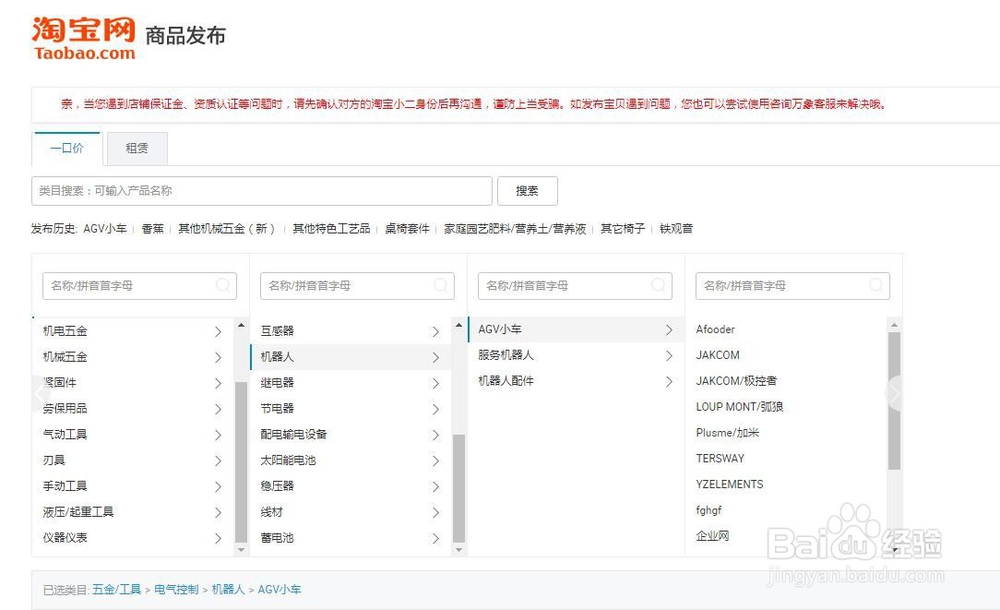1000x610 pixels.
Task: Click the search magnifier icon in the first category filter box
Action: tap(224, 285)
